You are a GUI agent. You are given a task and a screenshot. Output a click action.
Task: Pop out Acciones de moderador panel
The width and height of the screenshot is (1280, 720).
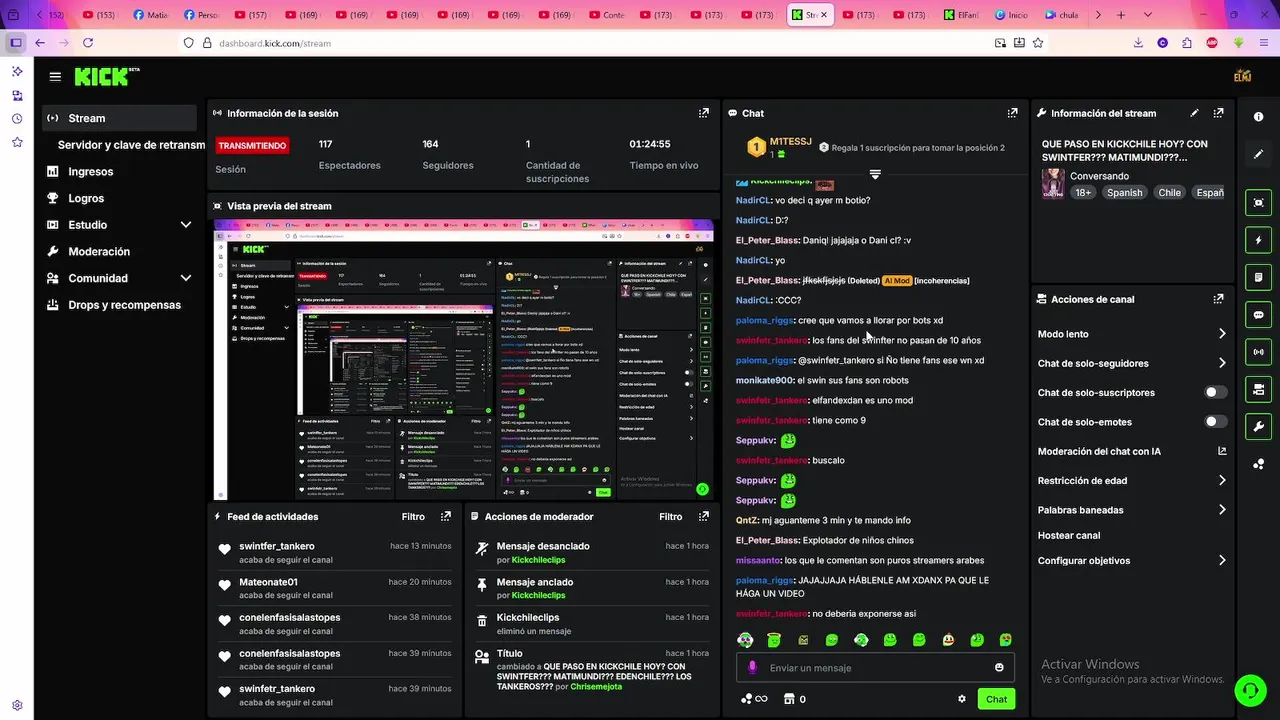pyautogui.click(x=704, y=517)
